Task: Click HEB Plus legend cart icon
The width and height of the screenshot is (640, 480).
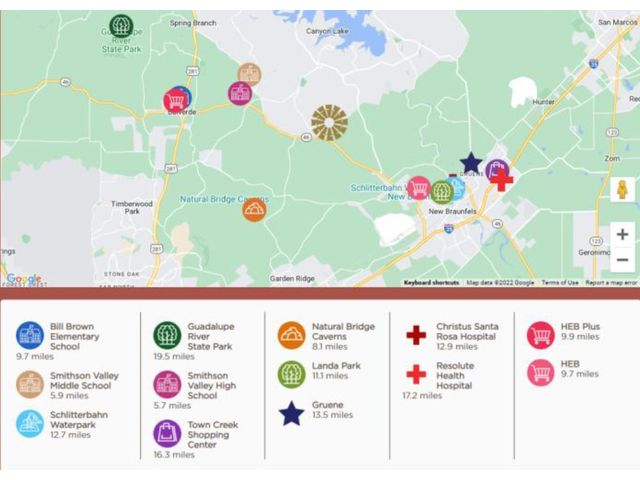Action: click(540, 334)
